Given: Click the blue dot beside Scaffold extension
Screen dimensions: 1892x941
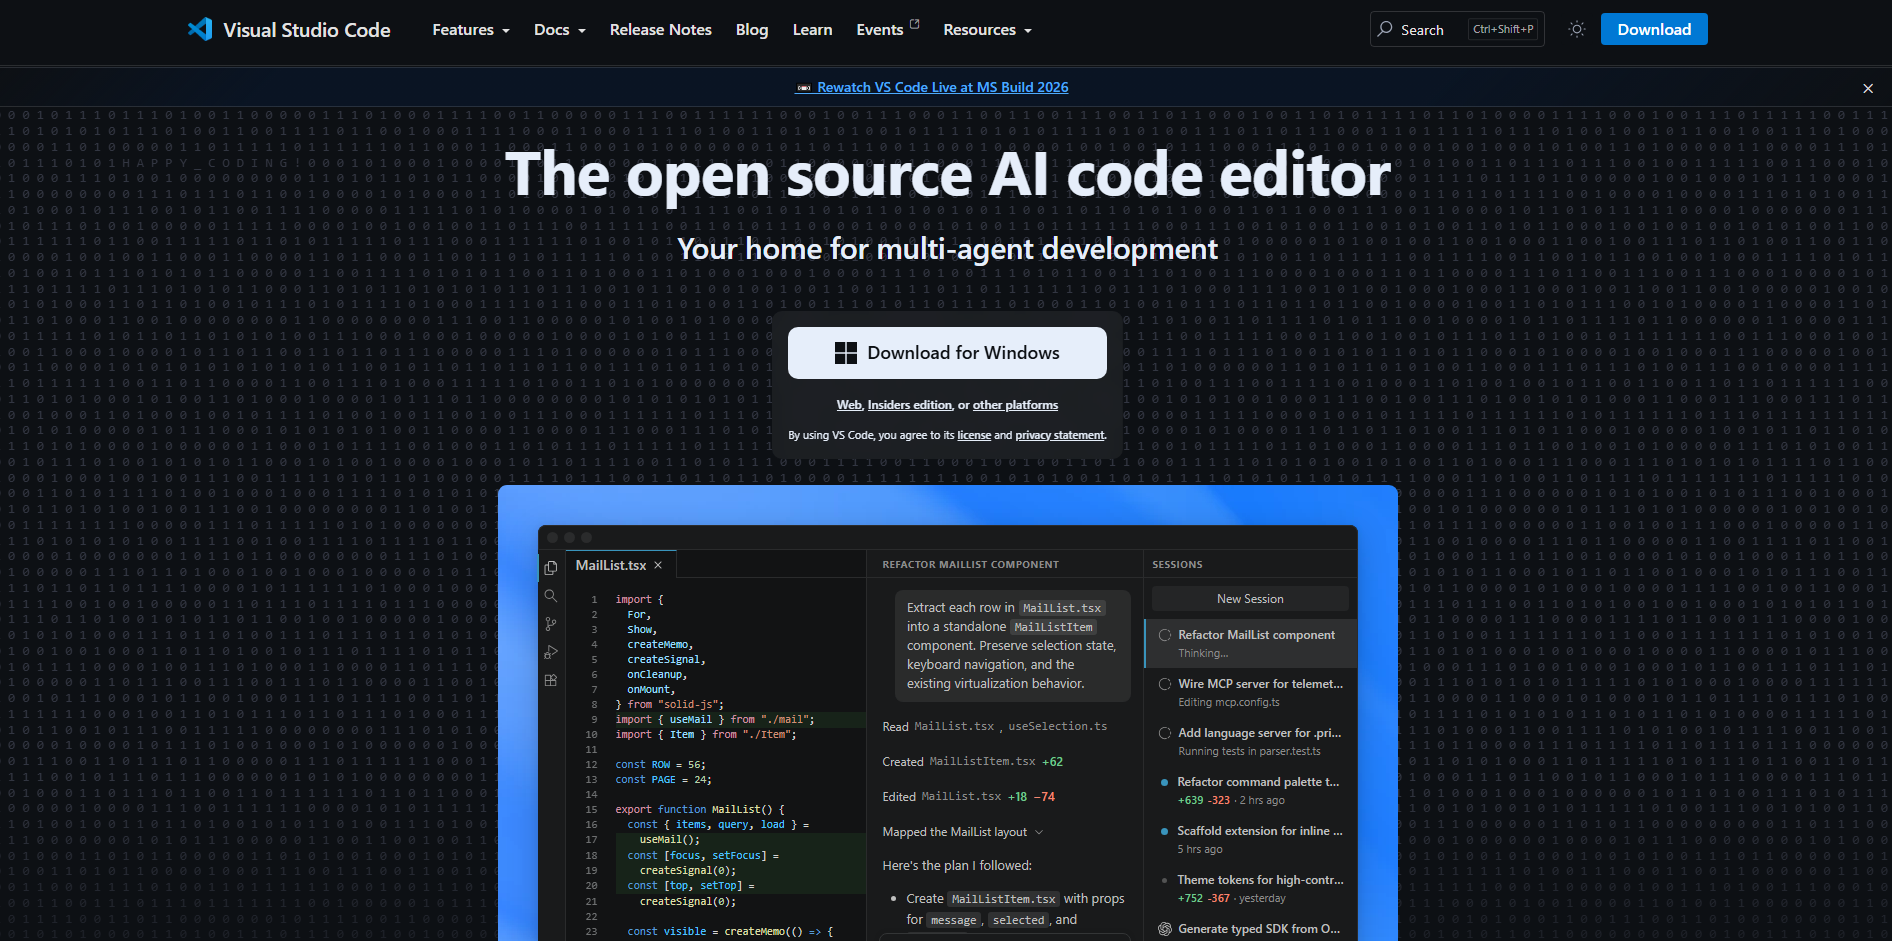Looking at the screenshot, I should pos(1164,831).
